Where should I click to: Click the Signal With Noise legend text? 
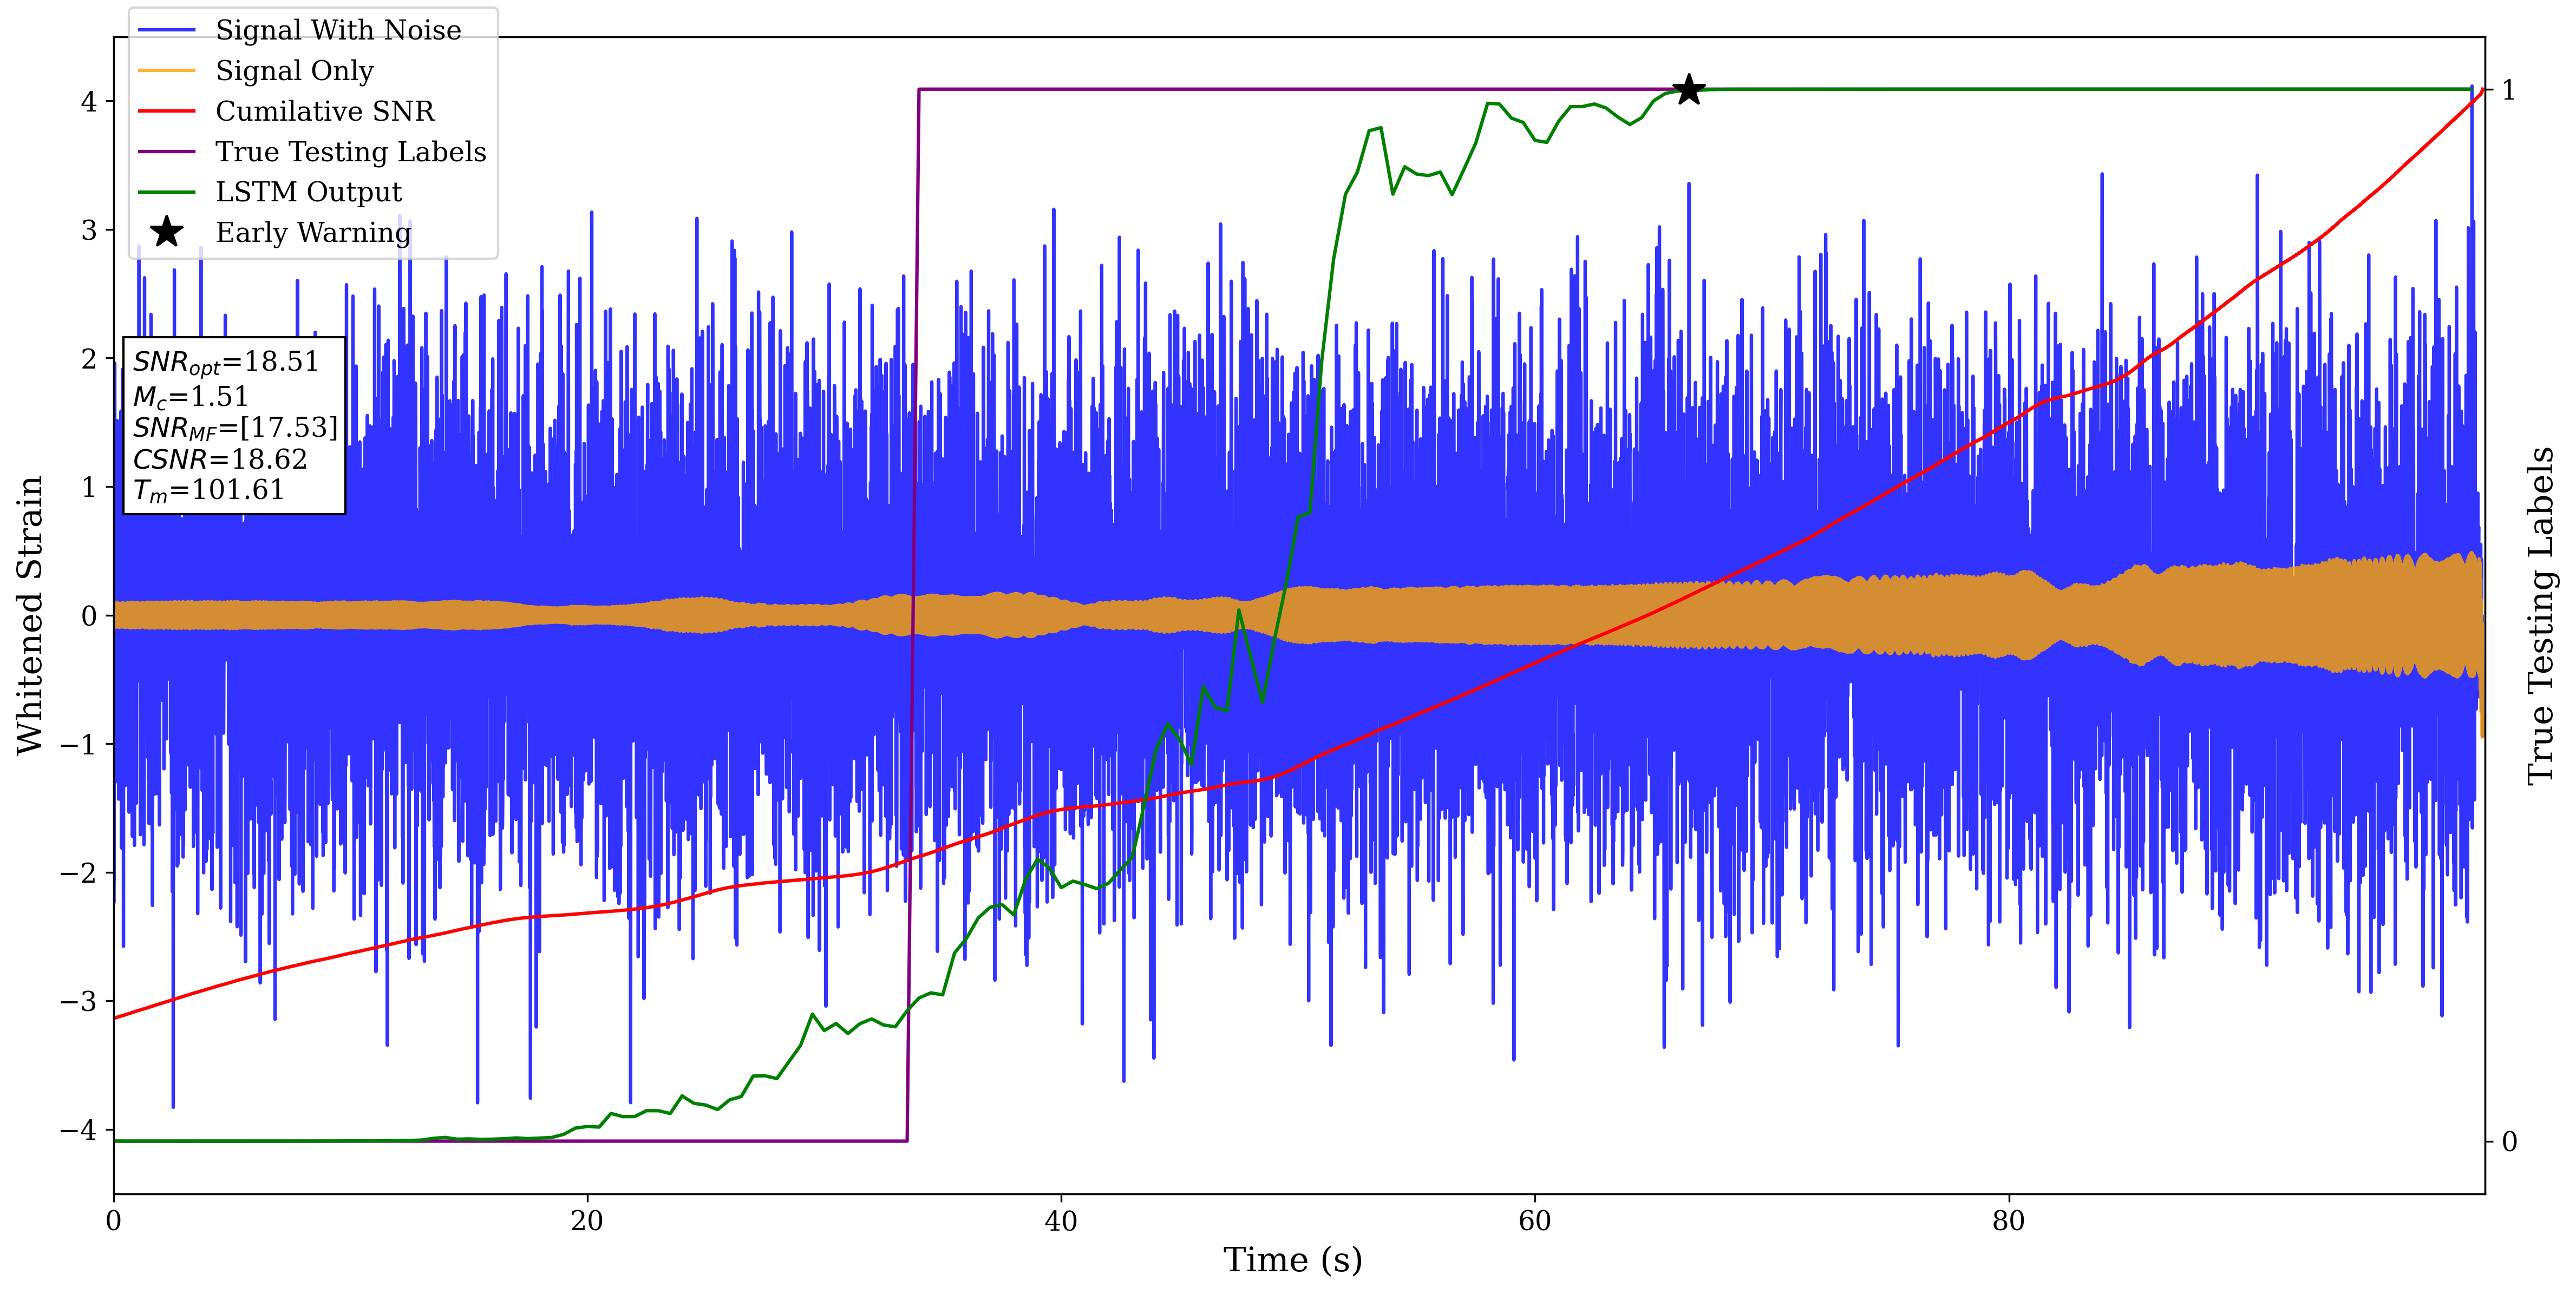pos(338,30)
